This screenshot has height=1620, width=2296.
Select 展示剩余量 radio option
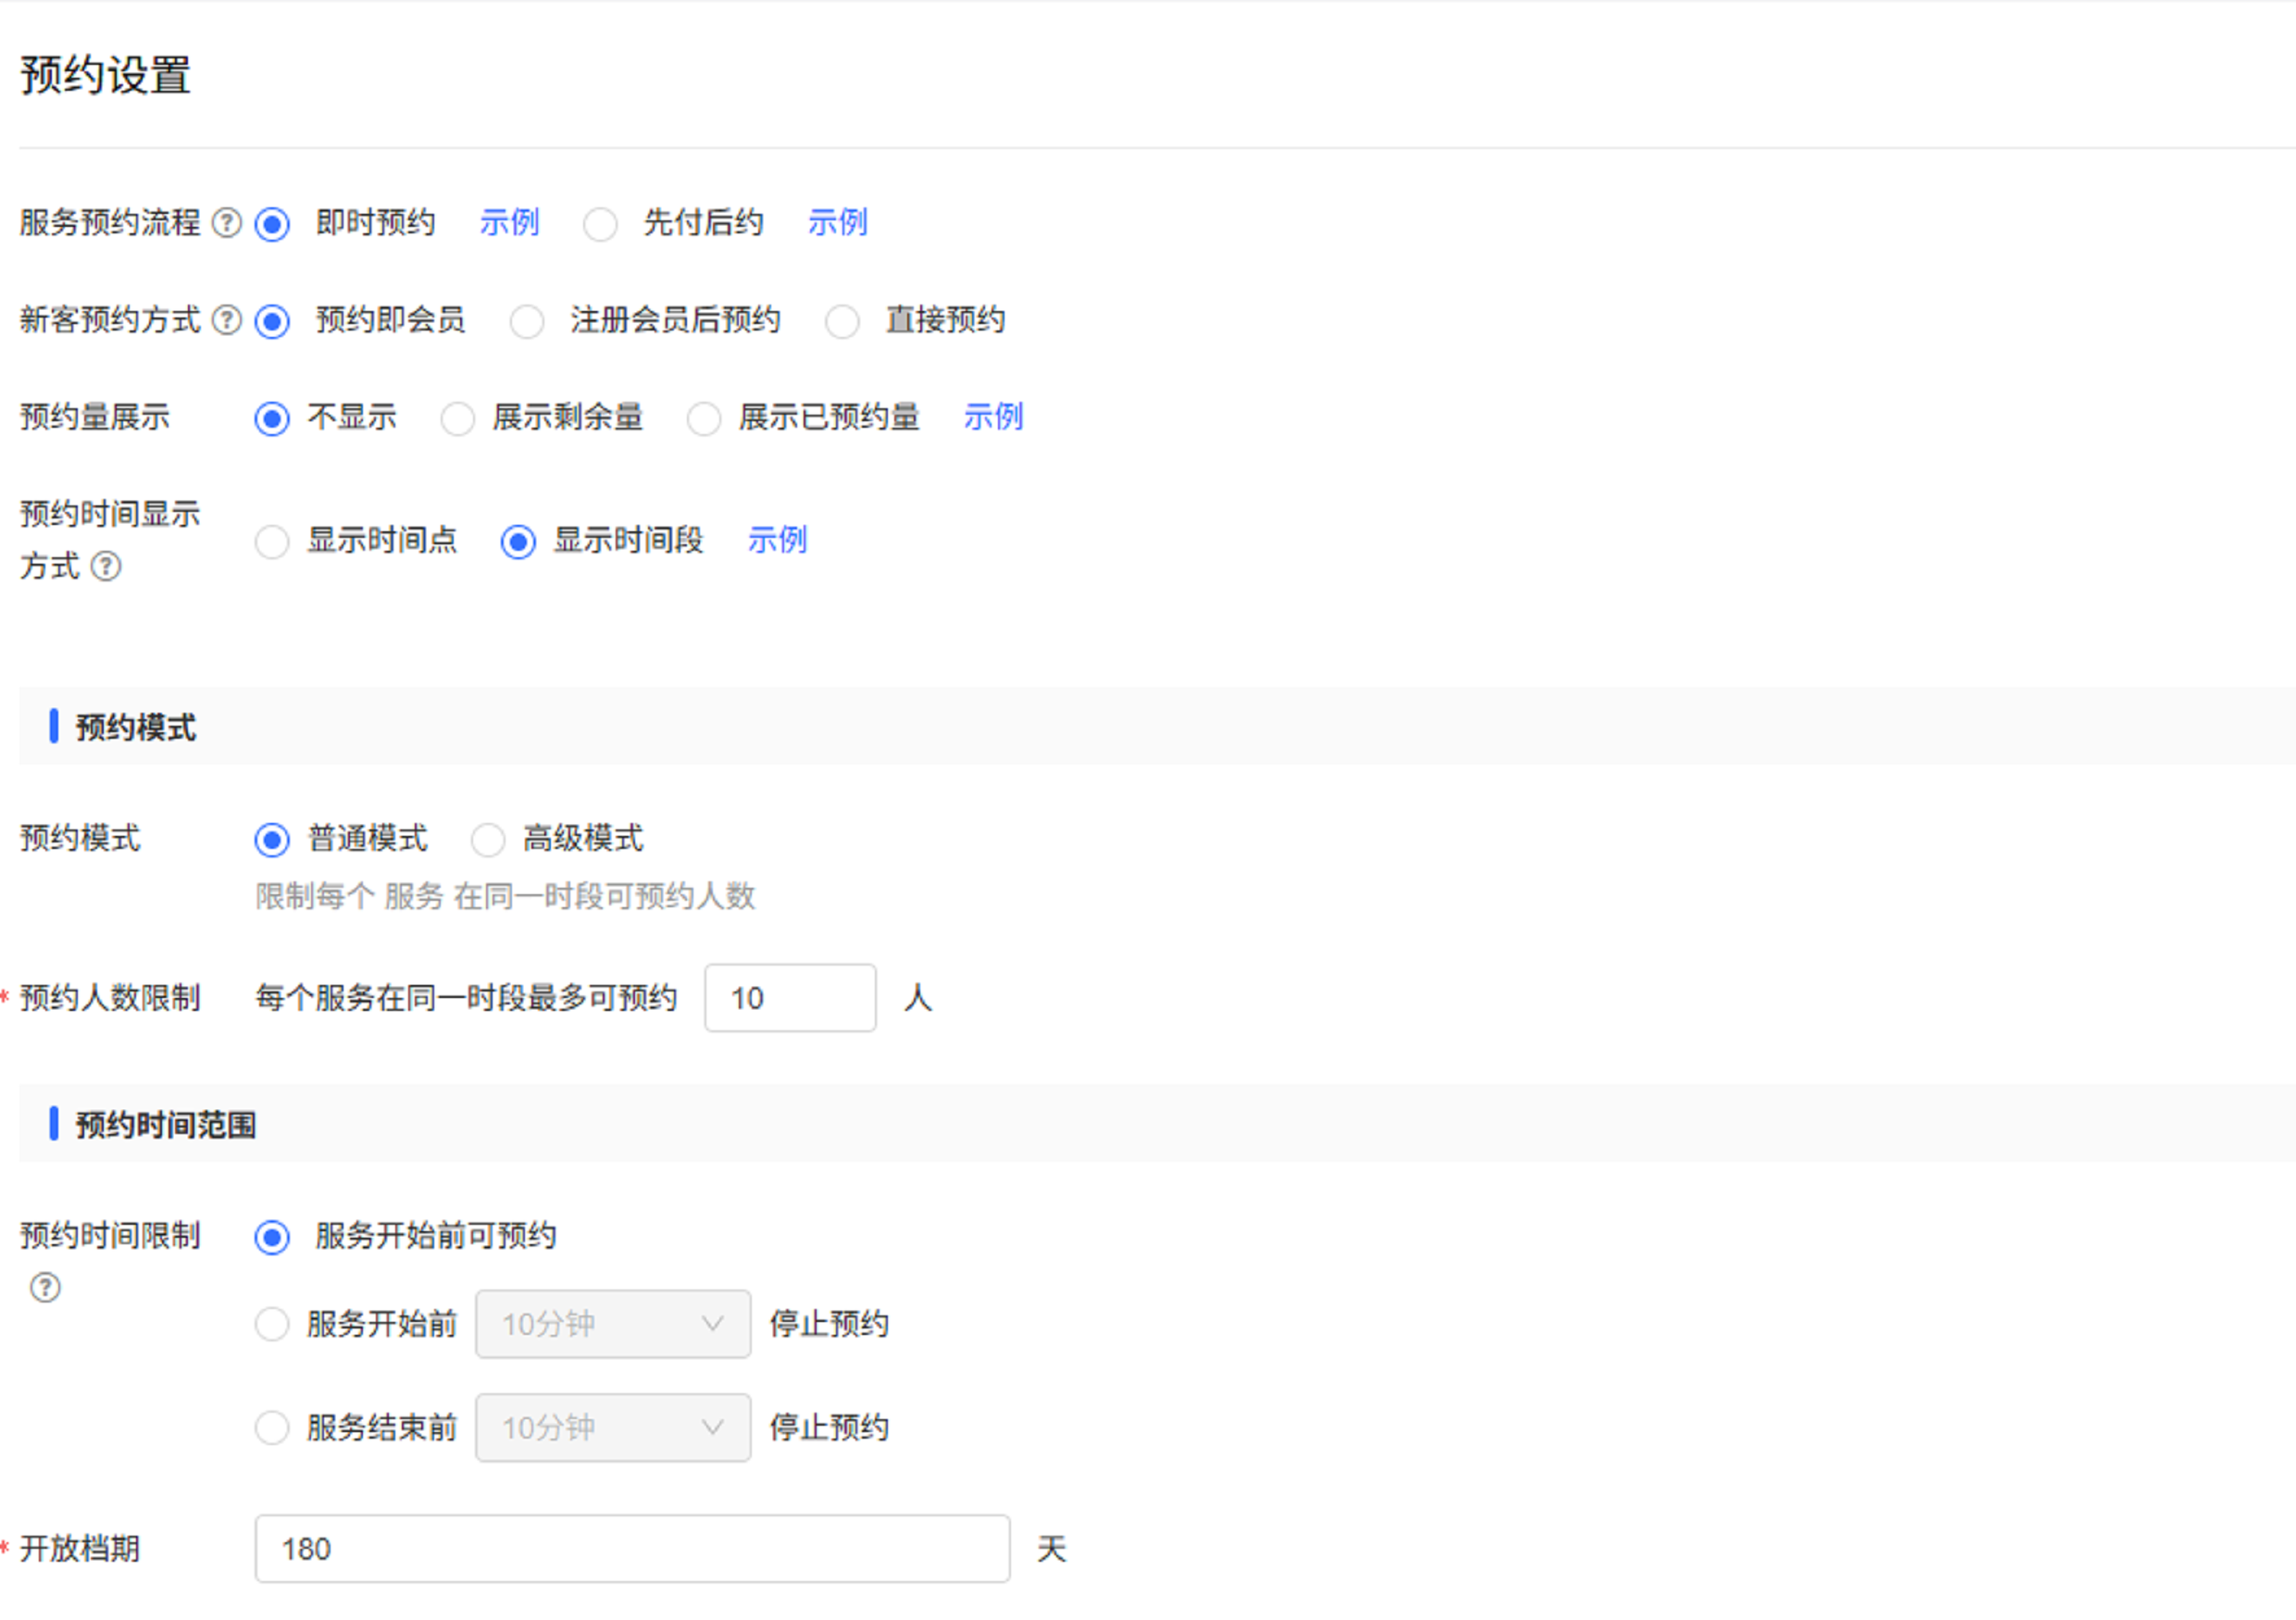[458, 419]
